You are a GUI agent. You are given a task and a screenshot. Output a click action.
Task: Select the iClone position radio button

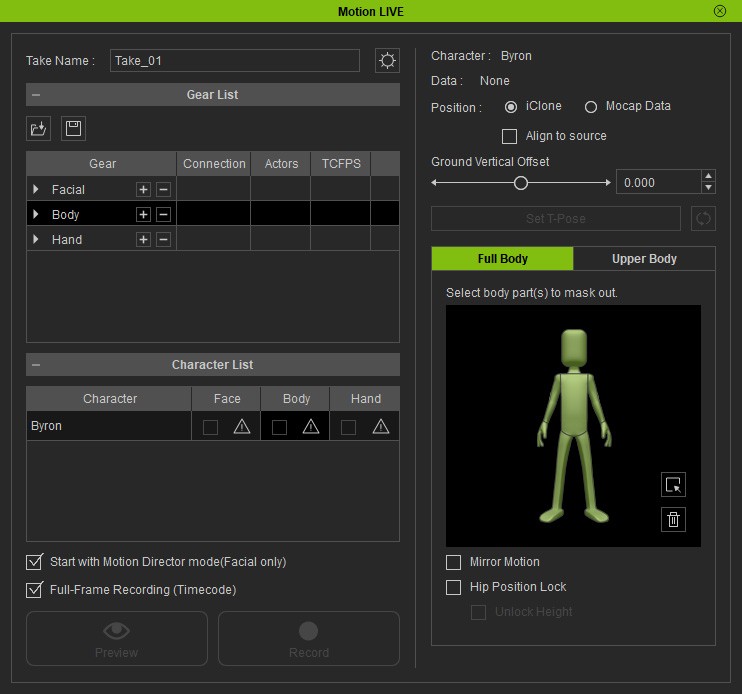tap(511, 107)
